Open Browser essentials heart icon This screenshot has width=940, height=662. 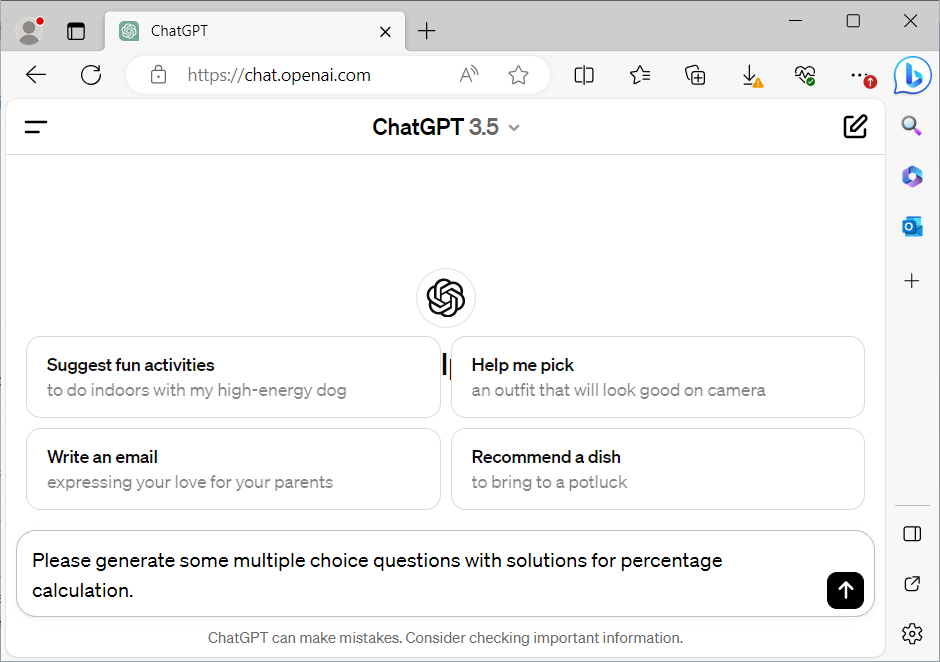(x=805, y=75)
